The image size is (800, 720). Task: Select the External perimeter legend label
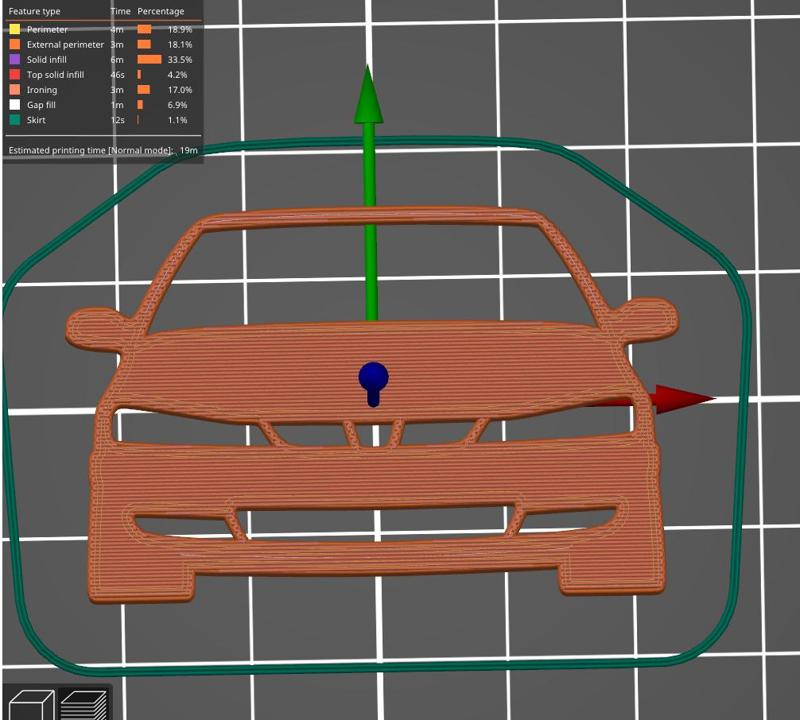(x=65, y=44)
